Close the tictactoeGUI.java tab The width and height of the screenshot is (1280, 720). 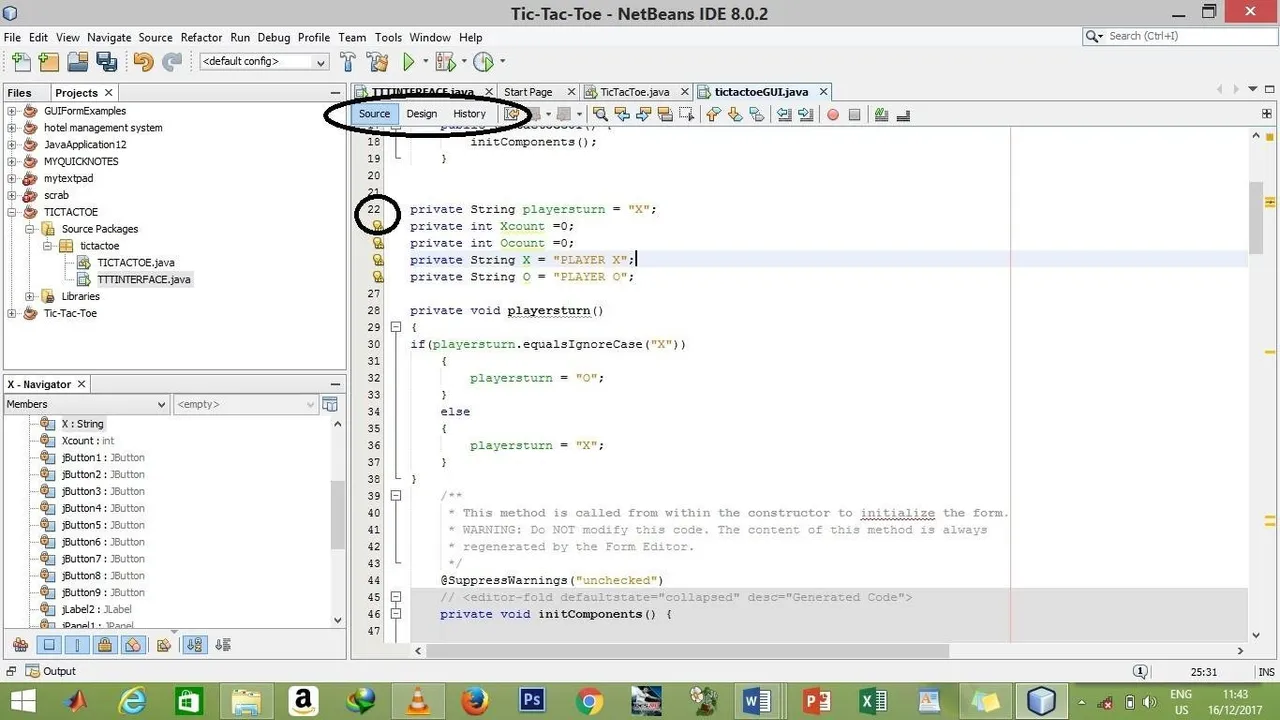click(824, 92)
